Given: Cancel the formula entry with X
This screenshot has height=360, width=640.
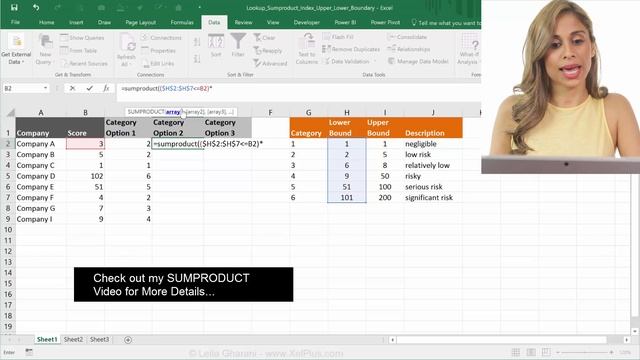Looking at the screenshot, I should (72, 88).
